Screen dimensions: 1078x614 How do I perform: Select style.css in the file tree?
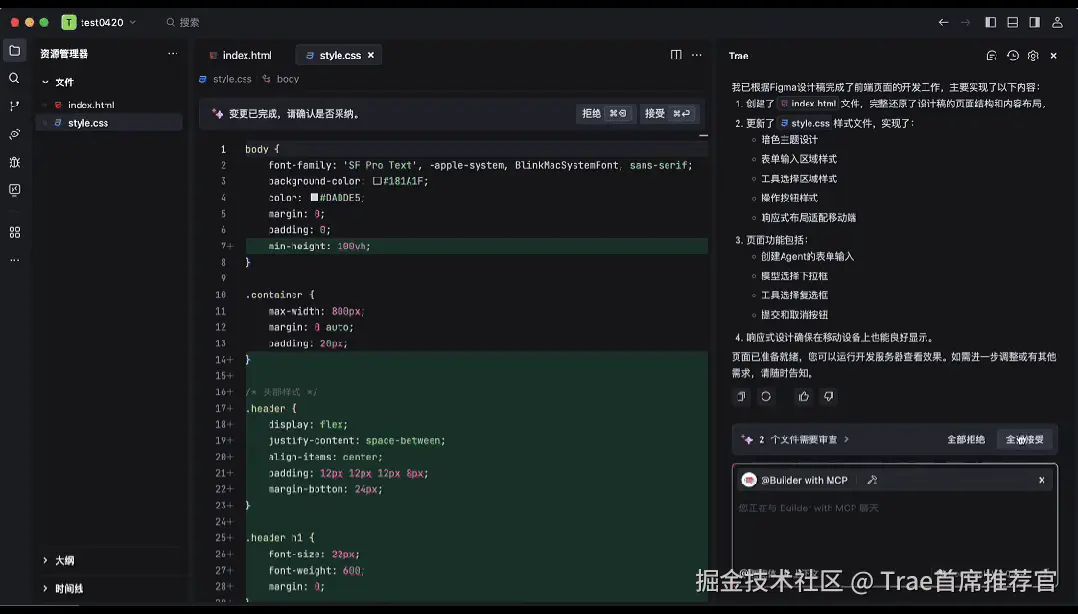(x=109, y=123)
